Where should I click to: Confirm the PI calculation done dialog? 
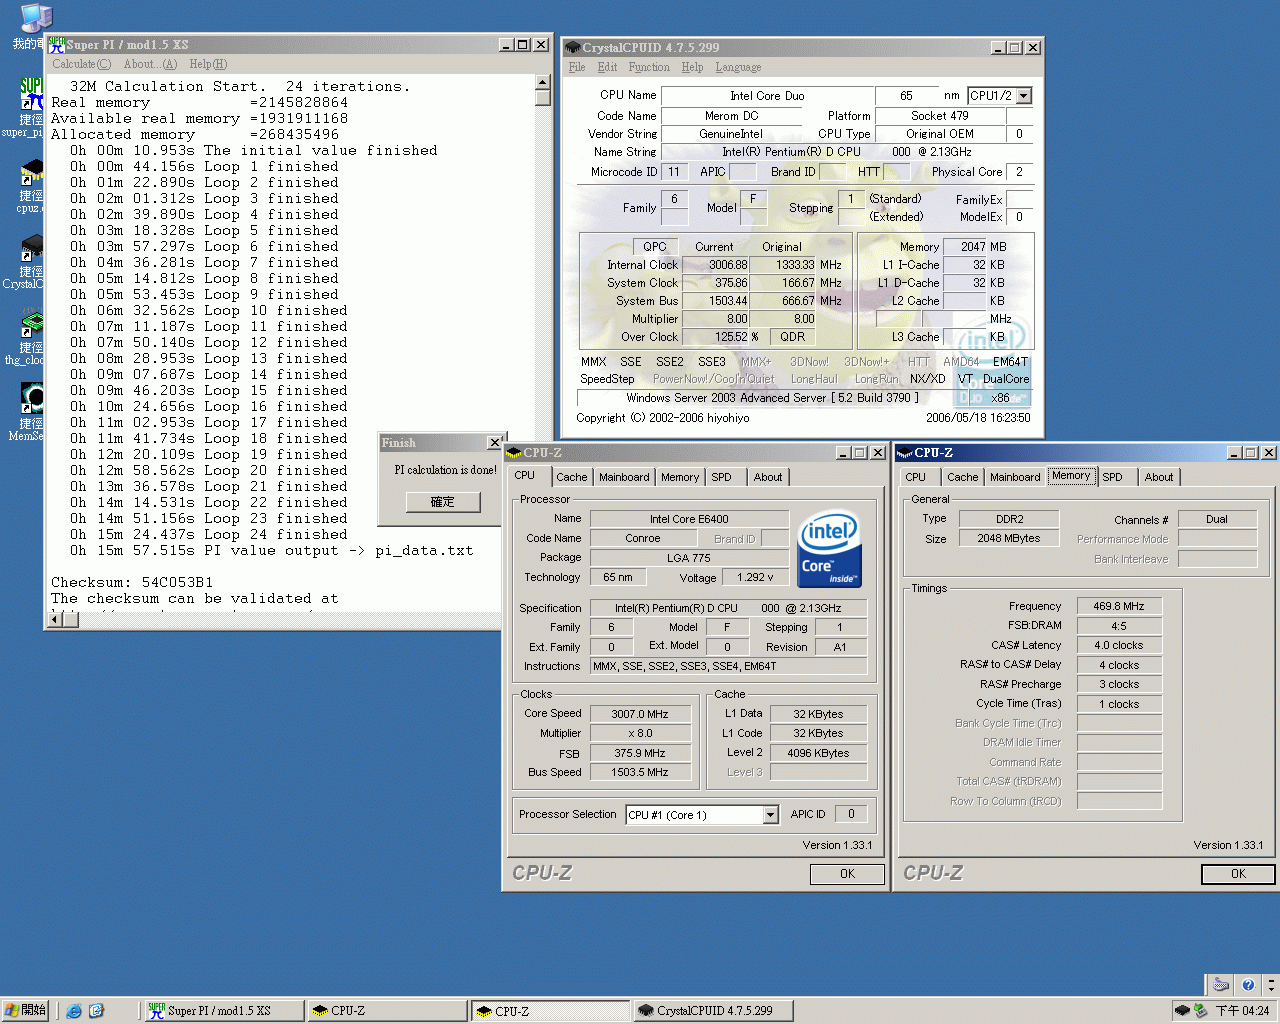(442, 502)
